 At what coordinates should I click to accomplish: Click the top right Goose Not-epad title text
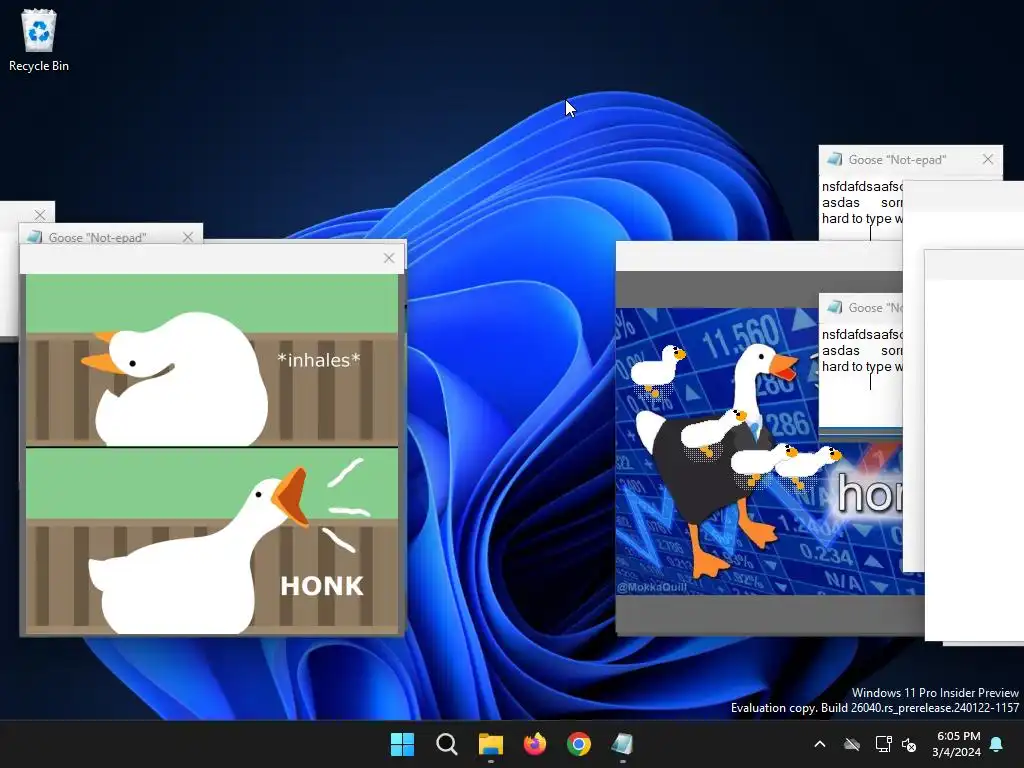click(x=897, y=160)
